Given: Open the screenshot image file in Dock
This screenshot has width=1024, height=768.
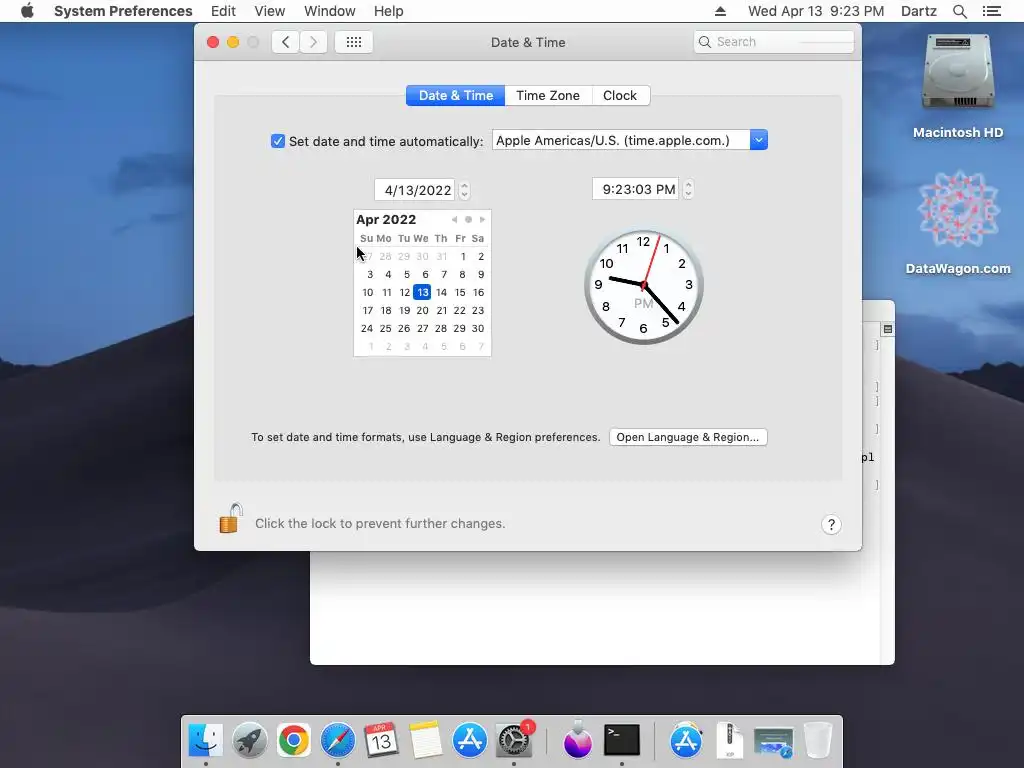Looking at the screenshot, I should tap(773, 742).
